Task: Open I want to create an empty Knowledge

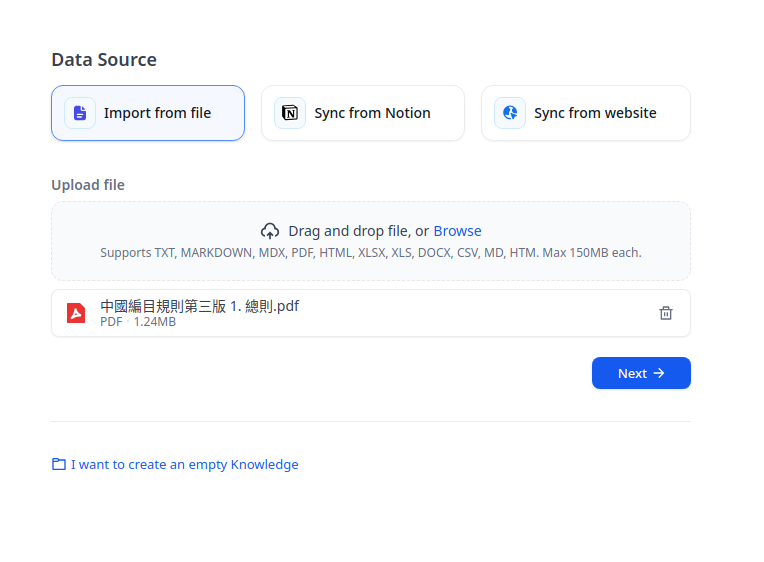Action: [185, 465]
